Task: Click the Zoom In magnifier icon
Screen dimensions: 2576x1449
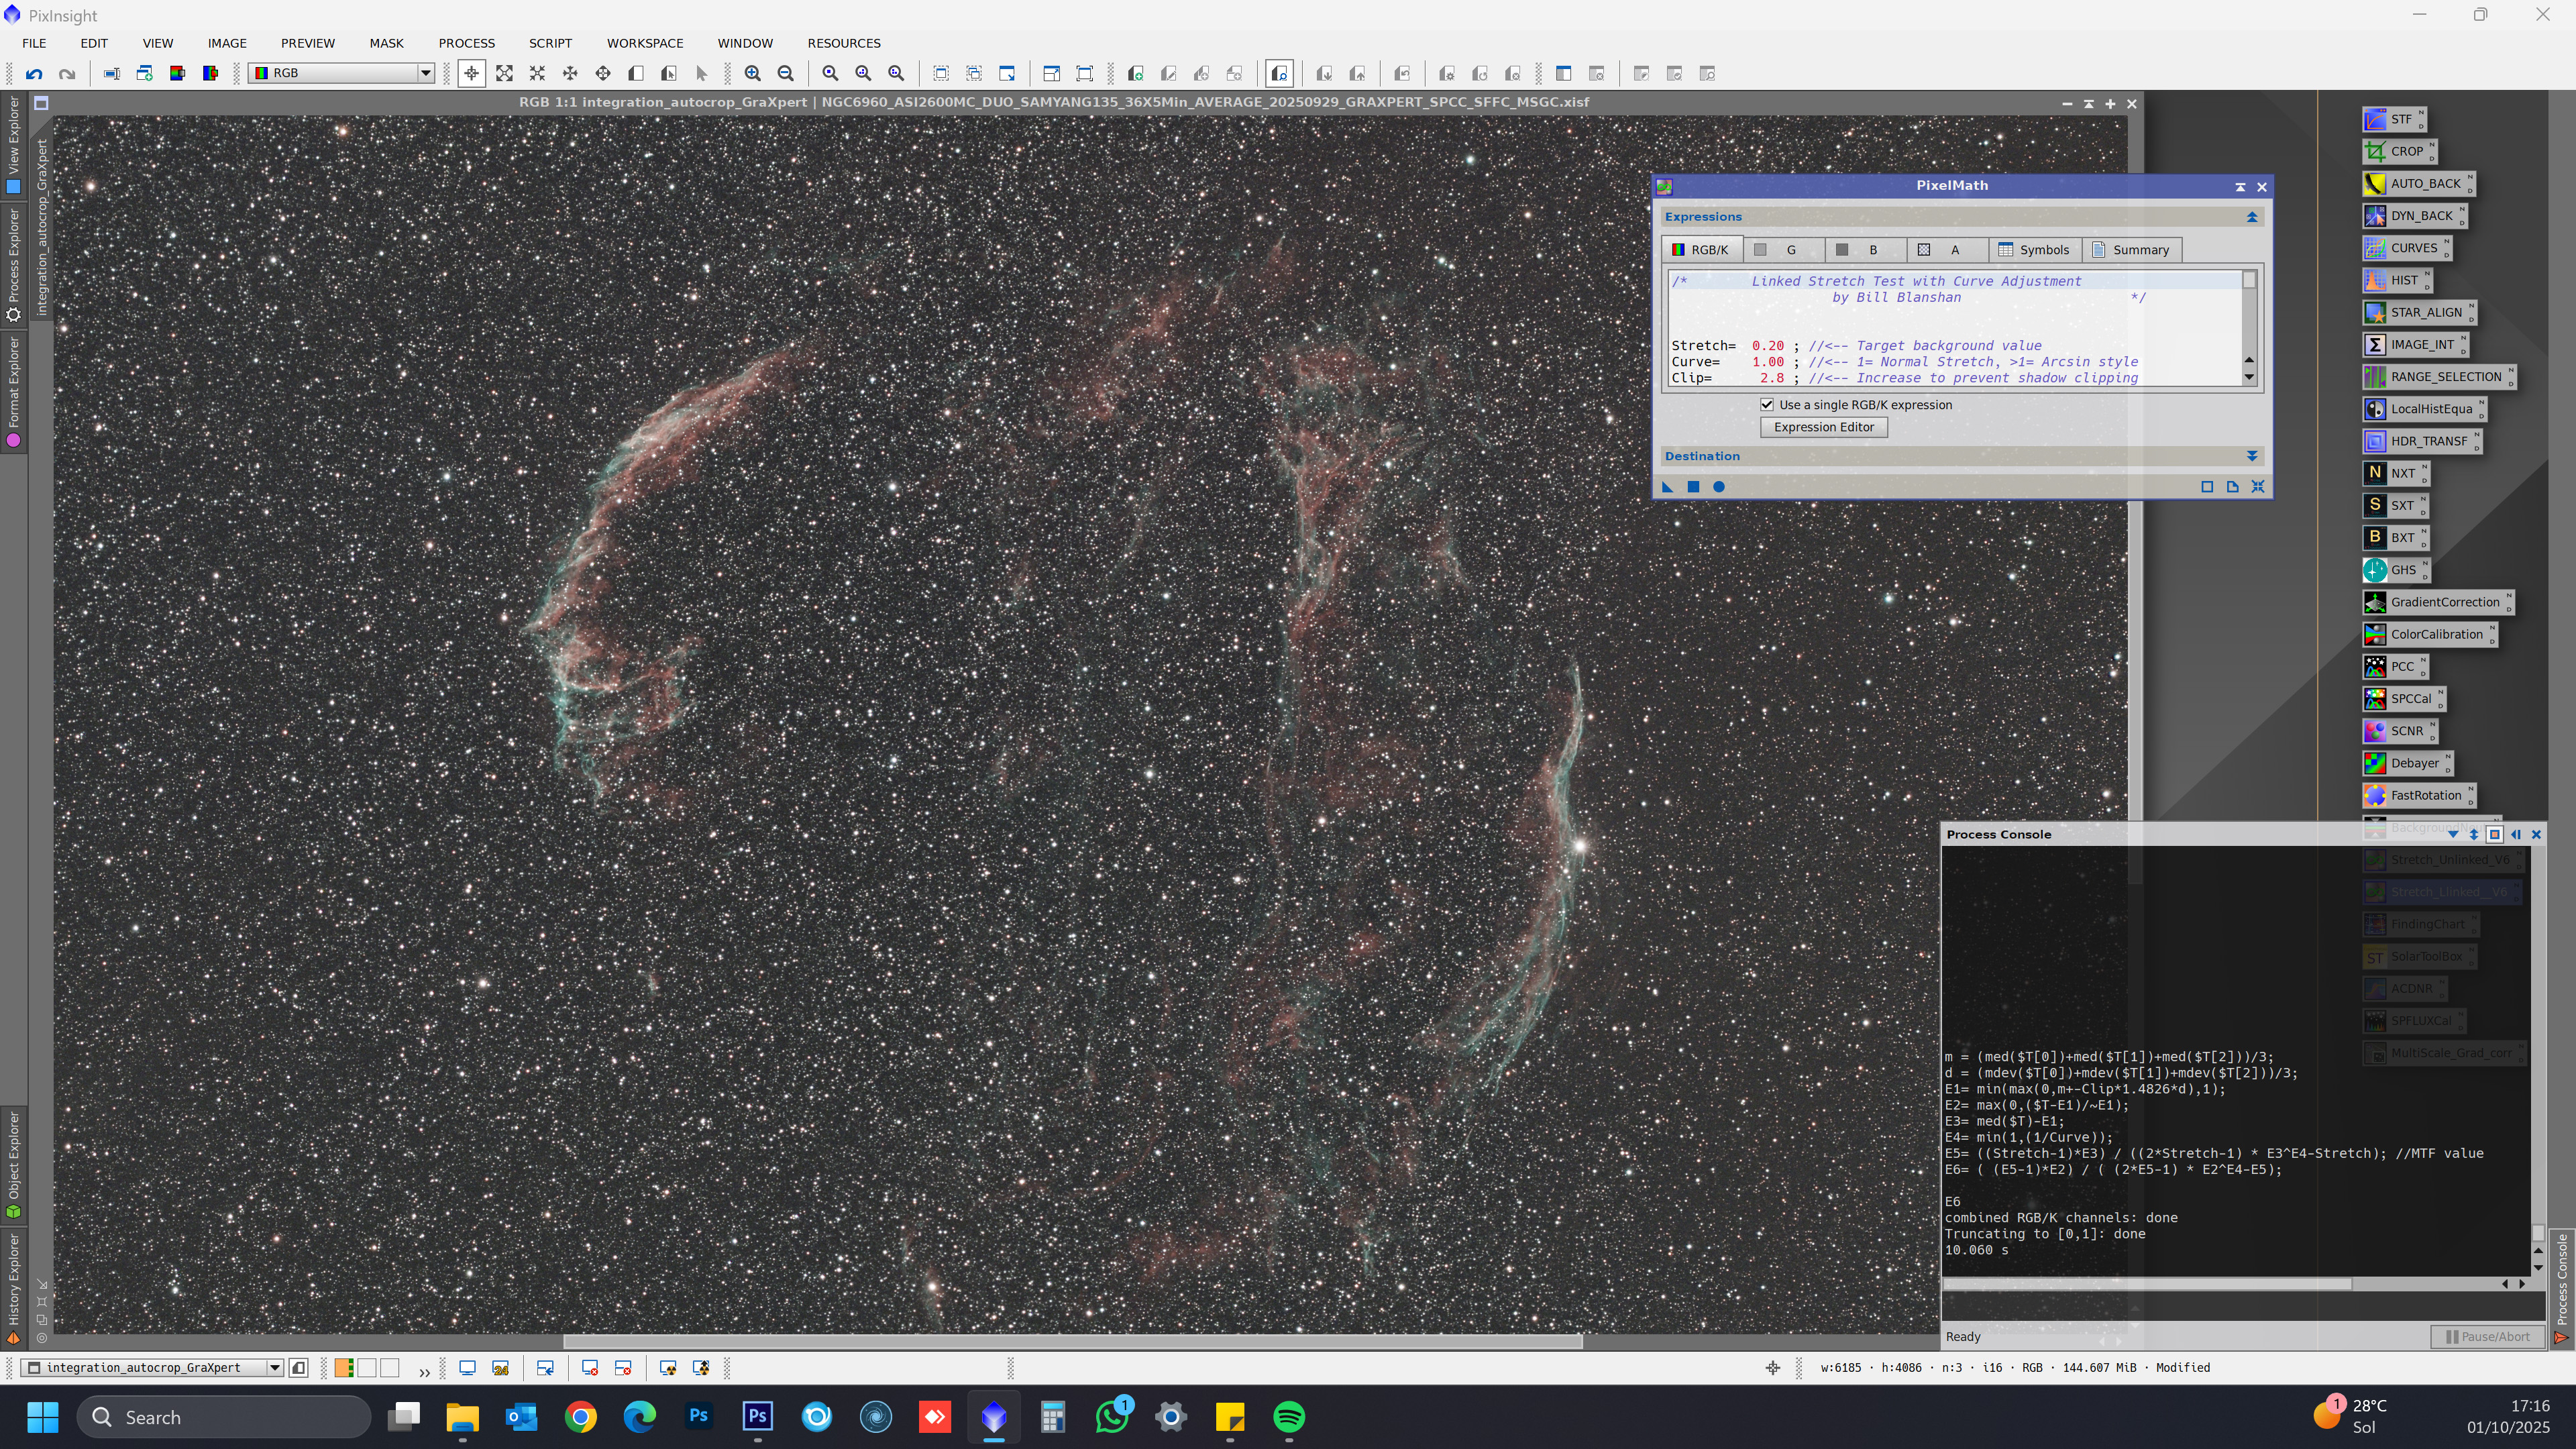Action: click(x=753, y=73)
